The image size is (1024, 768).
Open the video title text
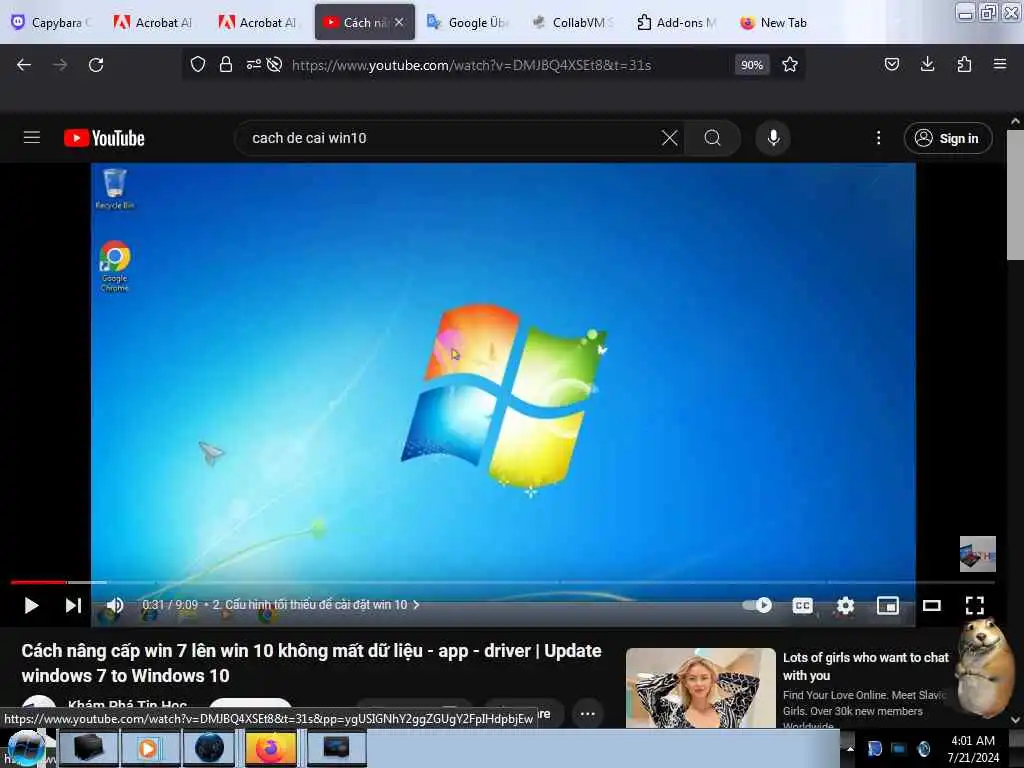(312, 663)
